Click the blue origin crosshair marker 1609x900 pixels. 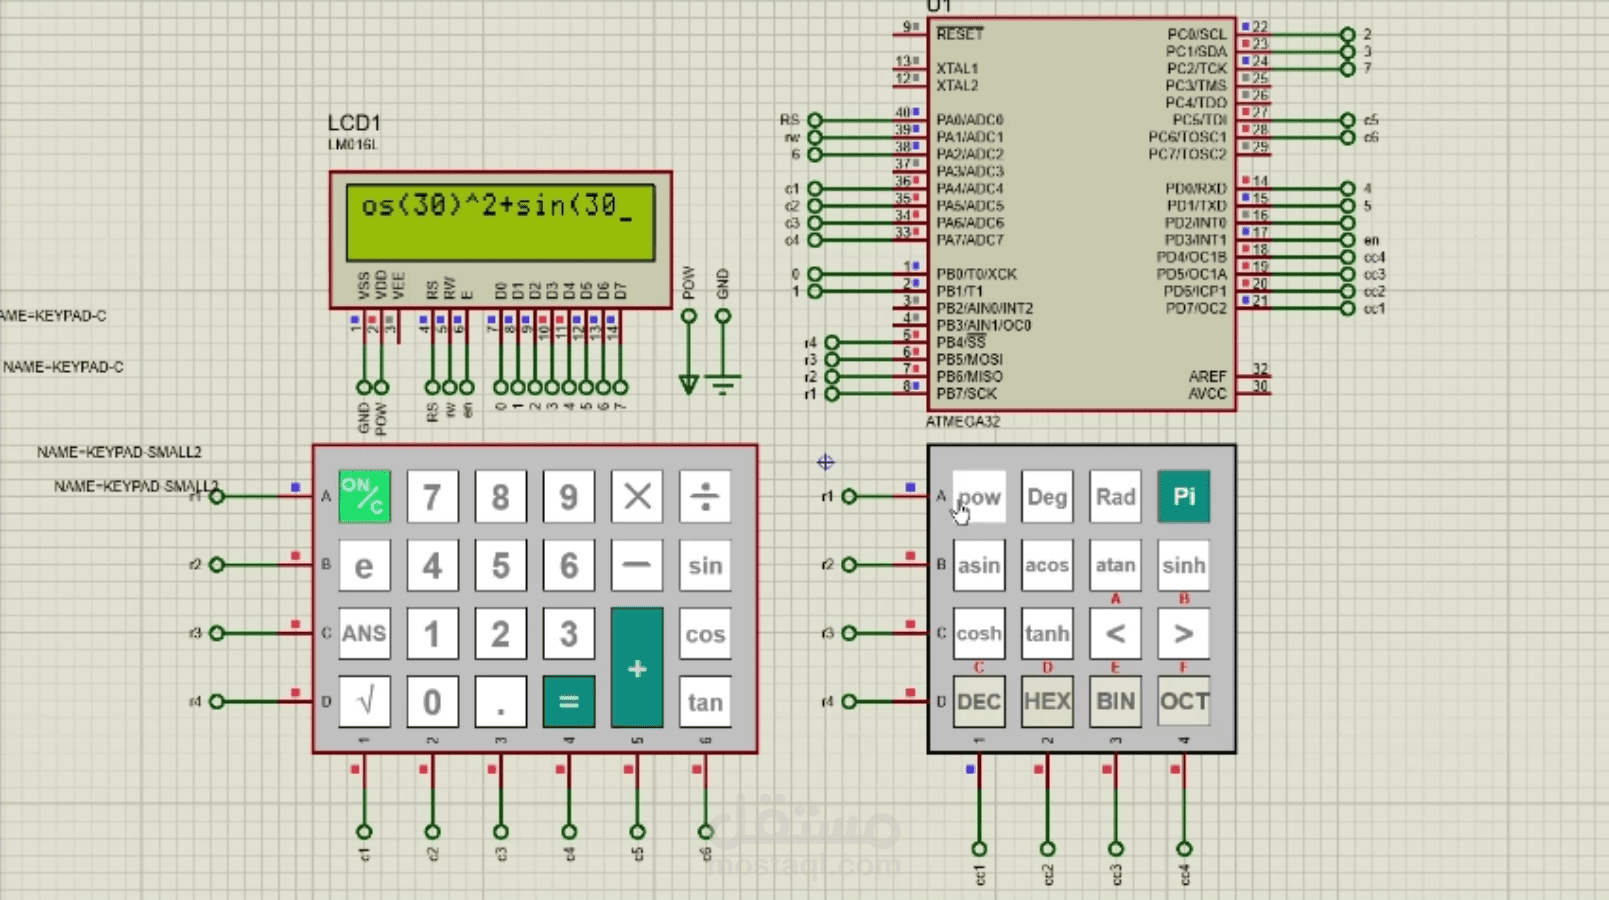825,462
